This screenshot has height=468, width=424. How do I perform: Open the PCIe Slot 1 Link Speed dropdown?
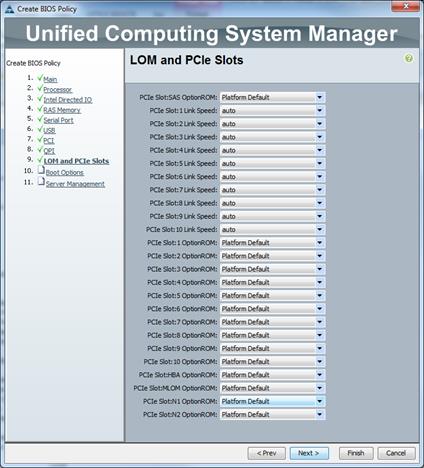[x=272, y=111]
